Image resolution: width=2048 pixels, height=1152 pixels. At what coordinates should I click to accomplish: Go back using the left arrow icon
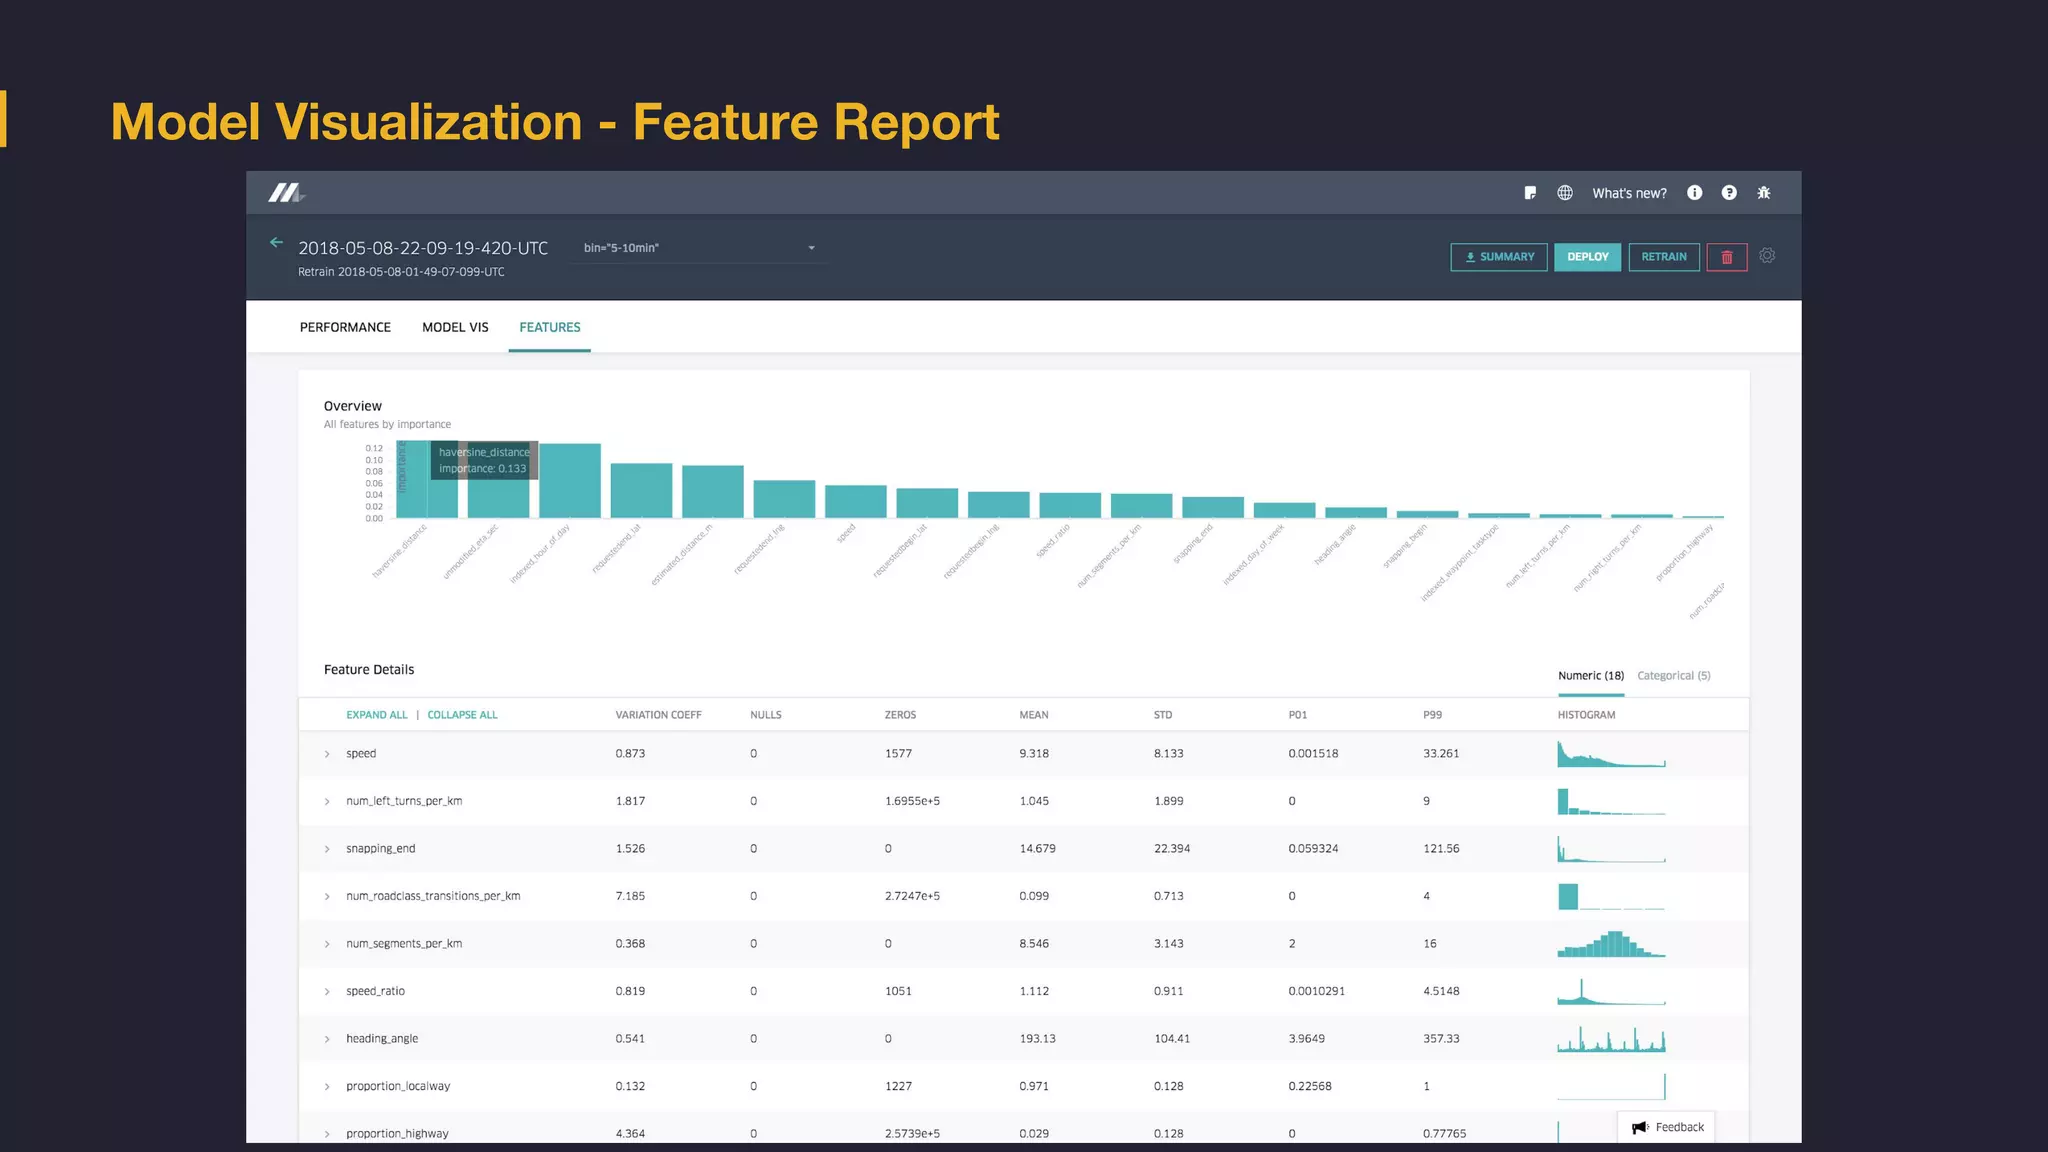pyautogui.click(x=277, y=243)
